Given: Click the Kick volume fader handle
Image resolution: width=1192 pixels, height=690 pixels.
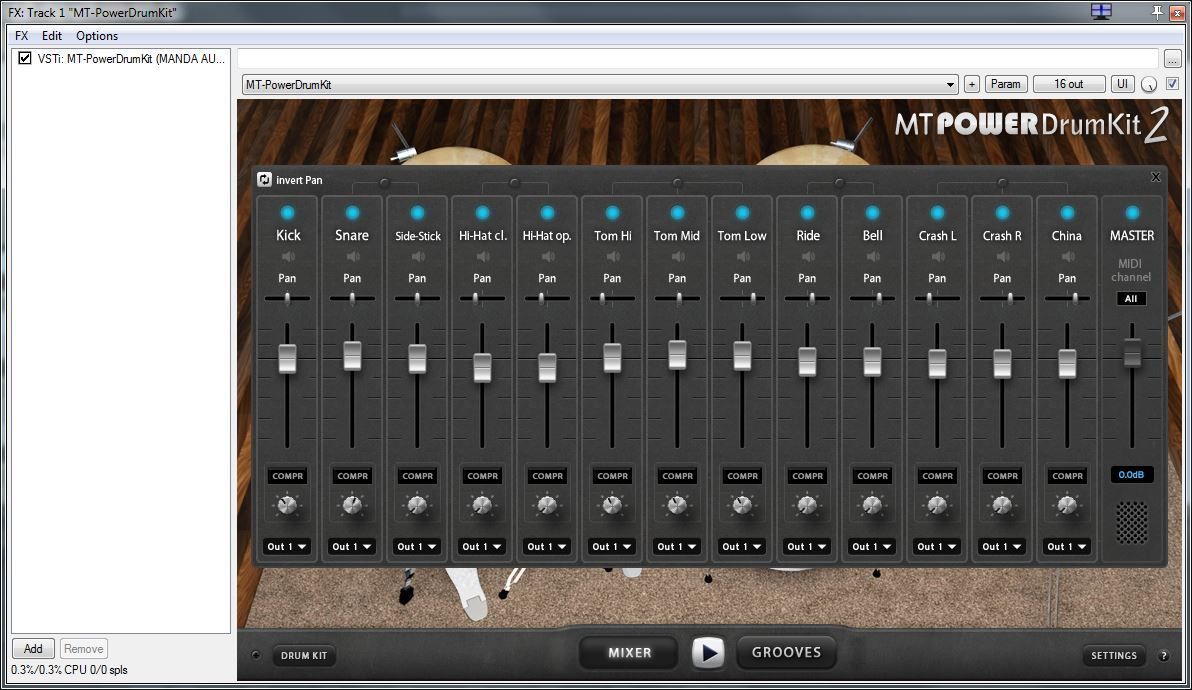Looking at the screenshot, I should coord(287,359).
